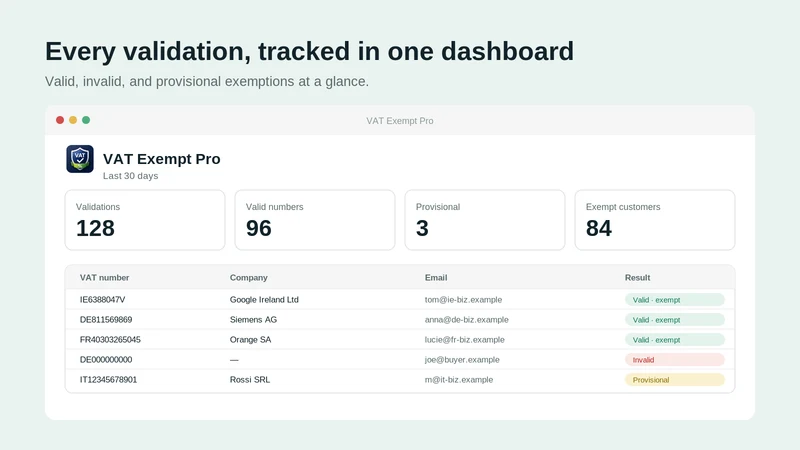Click the Siemens AG company name
Screen dimensions: 800x450
tap(253, 319)
